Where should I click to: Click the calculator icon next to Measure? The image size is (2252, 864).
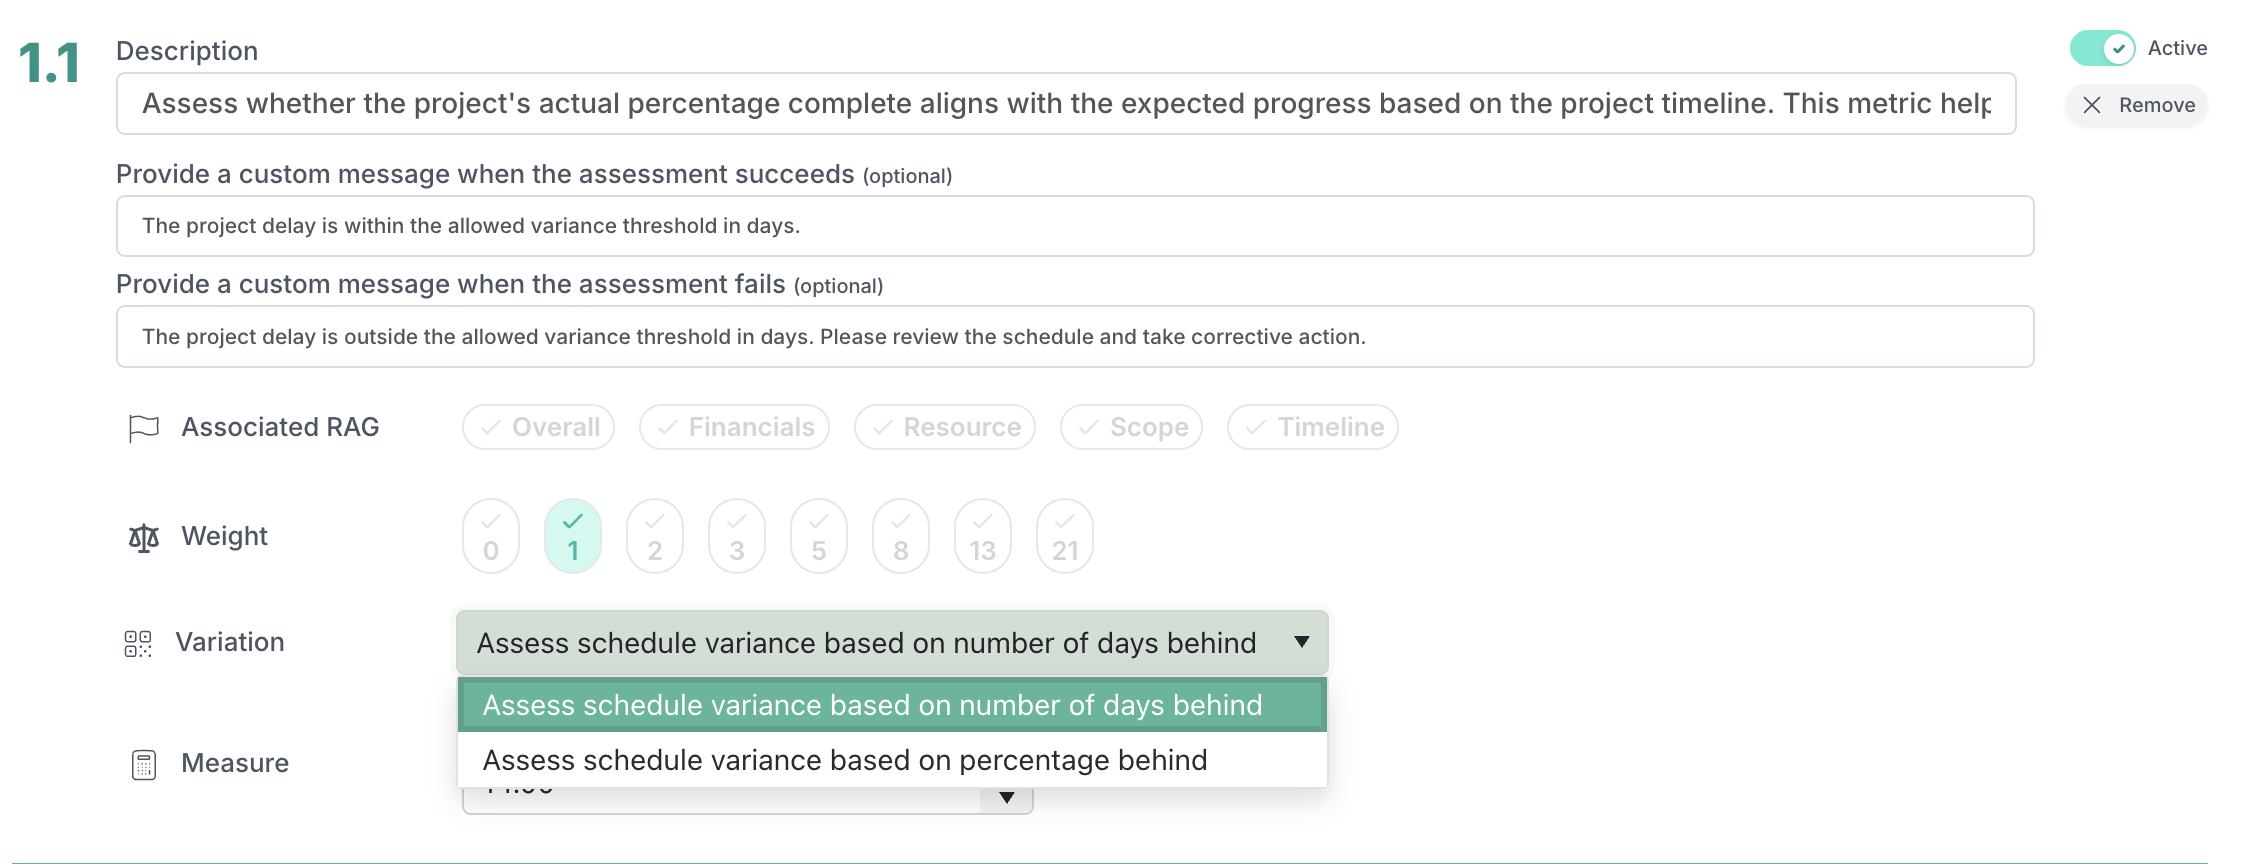144,765
